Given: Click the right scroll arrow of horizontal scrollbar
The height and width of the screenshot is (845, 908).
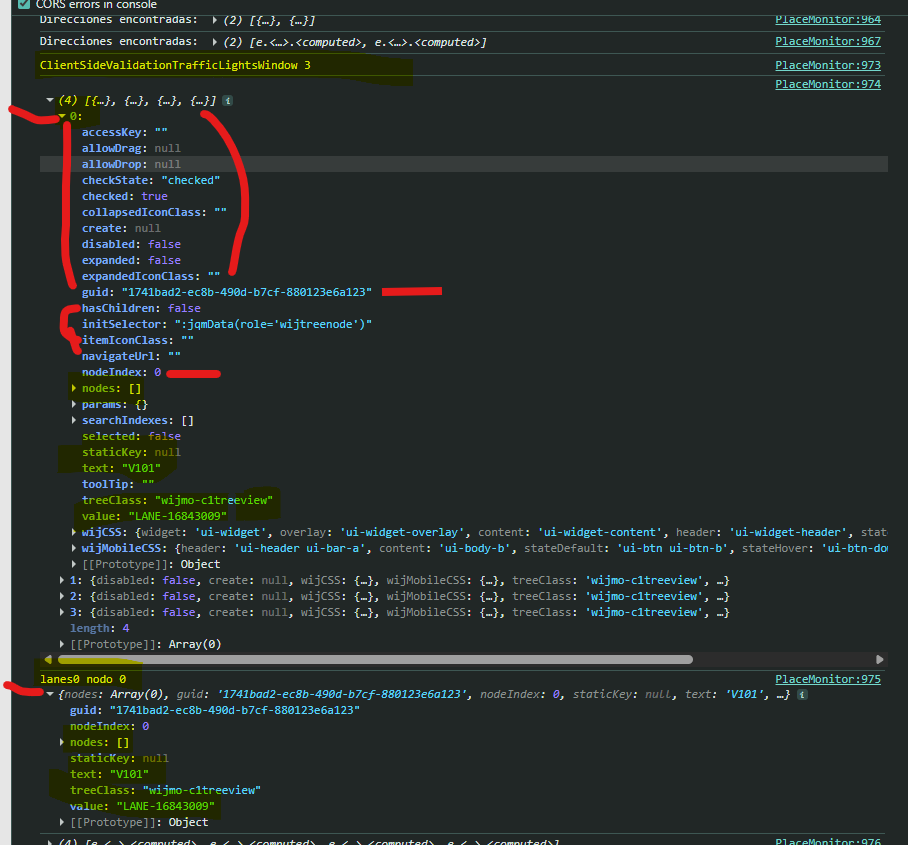Looking at the screenshot, I should (x=880, y=660).
